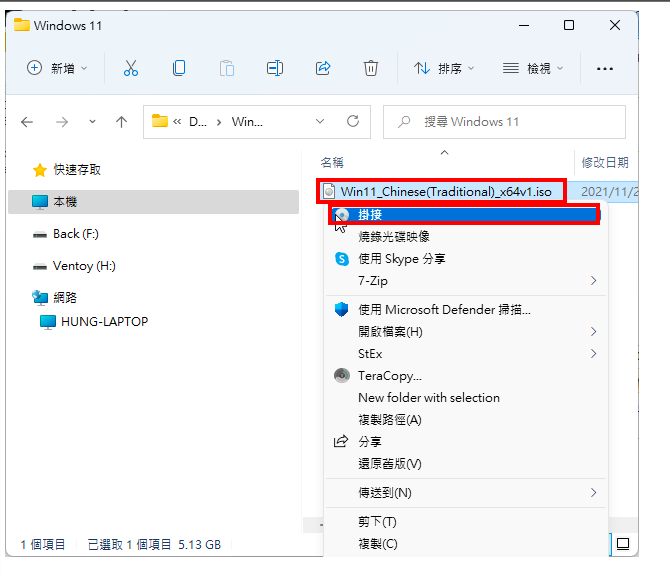Switch to large icons view button in status bar

[x=623, y=544]
